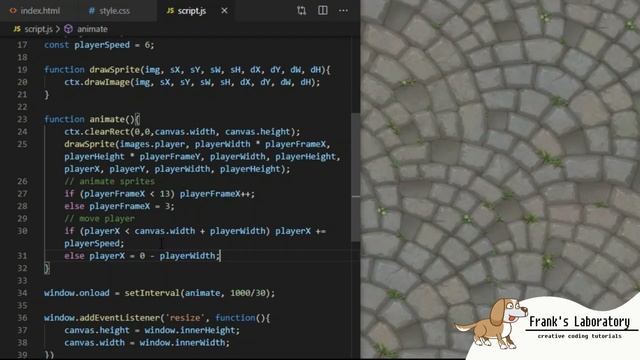
Task: Click the 'function animate()' declaration
Action: pos(92,119)
